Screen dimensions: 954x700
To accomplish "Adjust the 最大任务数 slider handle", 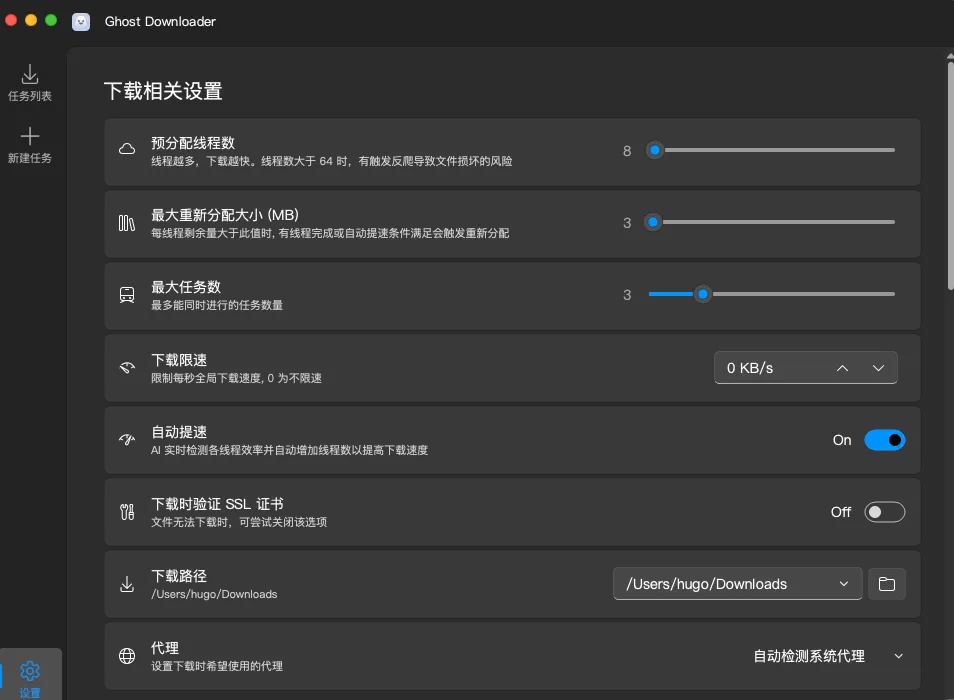I will click(x=703, y=294).
